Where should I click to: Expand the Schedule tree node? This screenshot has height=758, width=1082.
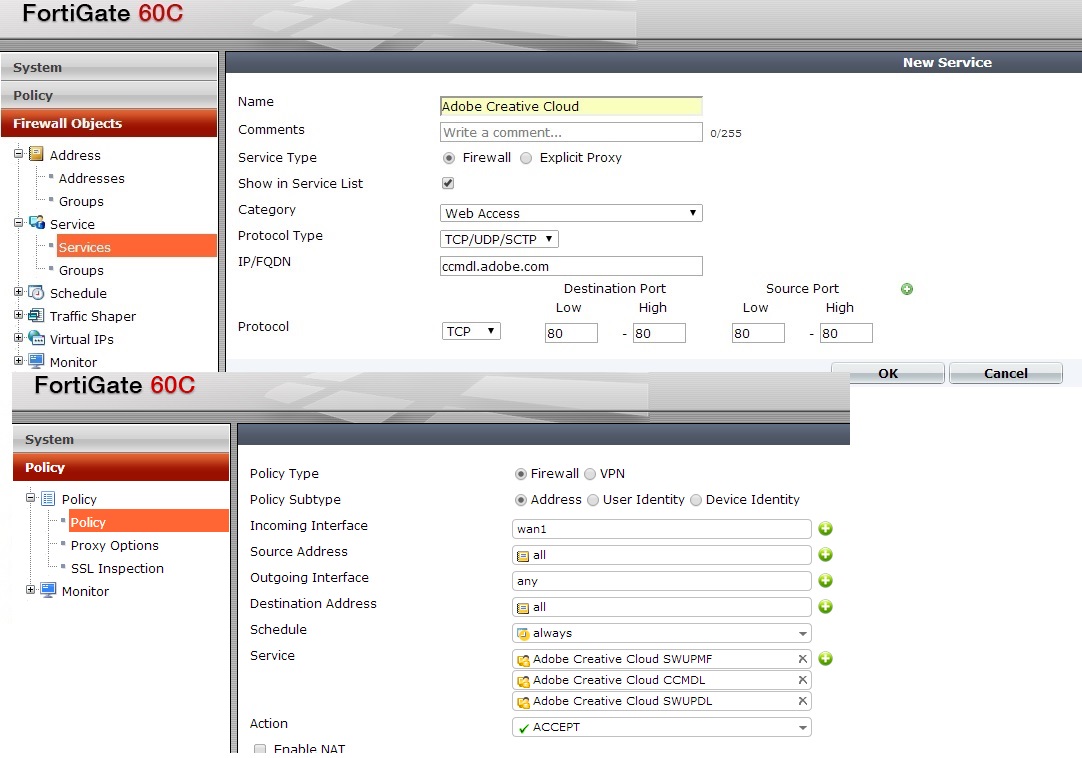pos(19,292)
